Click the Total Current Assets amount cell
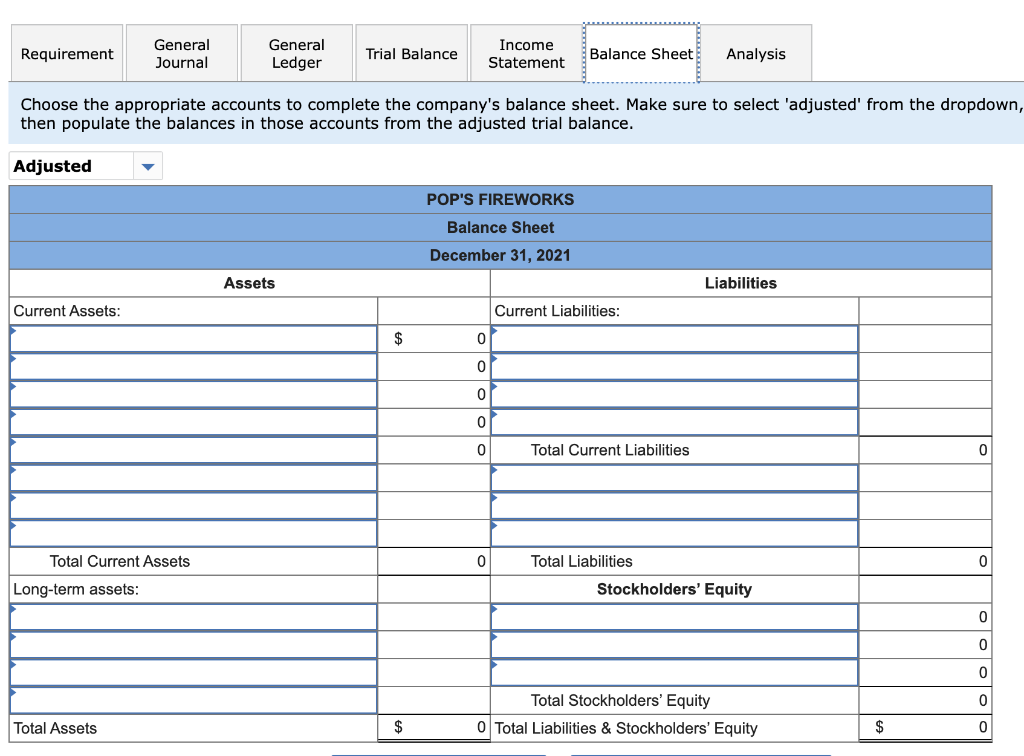The height and width of the screenshot is (756, 1024). [432, 561]
